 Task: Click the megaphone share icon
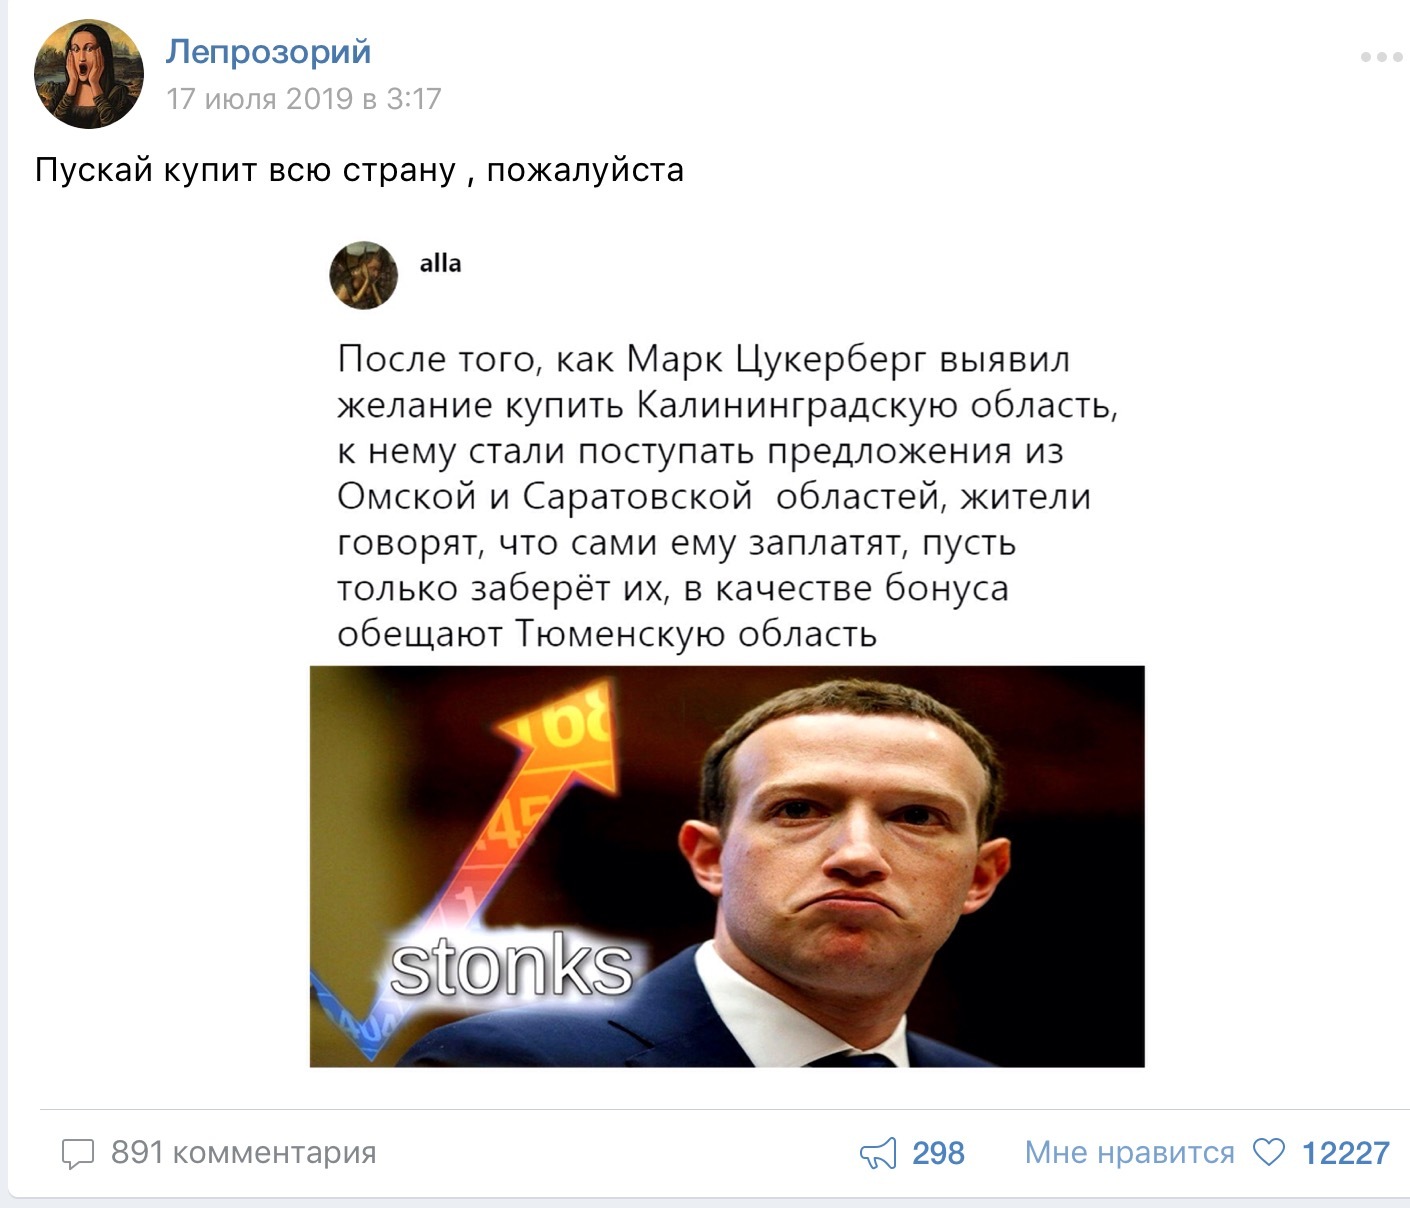(x=878, y=1153)
